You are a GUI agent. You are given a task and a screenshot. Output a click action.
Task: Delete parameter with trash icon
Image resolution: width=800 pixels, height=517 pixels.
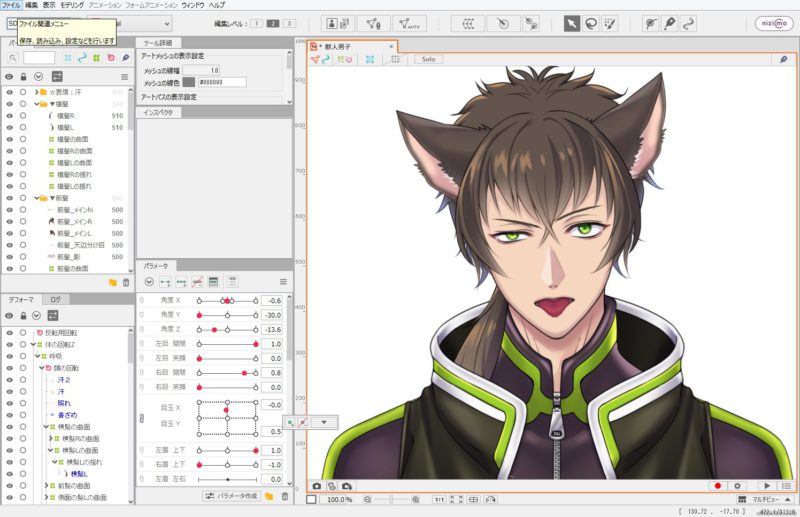coord(285,496)
